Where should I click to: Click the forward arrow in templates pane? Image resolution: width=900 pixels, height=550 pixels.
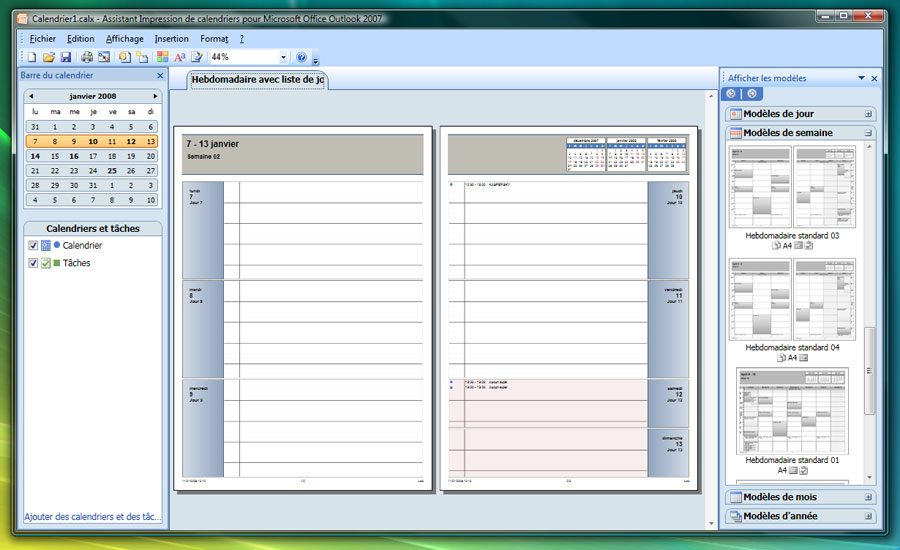[751, 94]
